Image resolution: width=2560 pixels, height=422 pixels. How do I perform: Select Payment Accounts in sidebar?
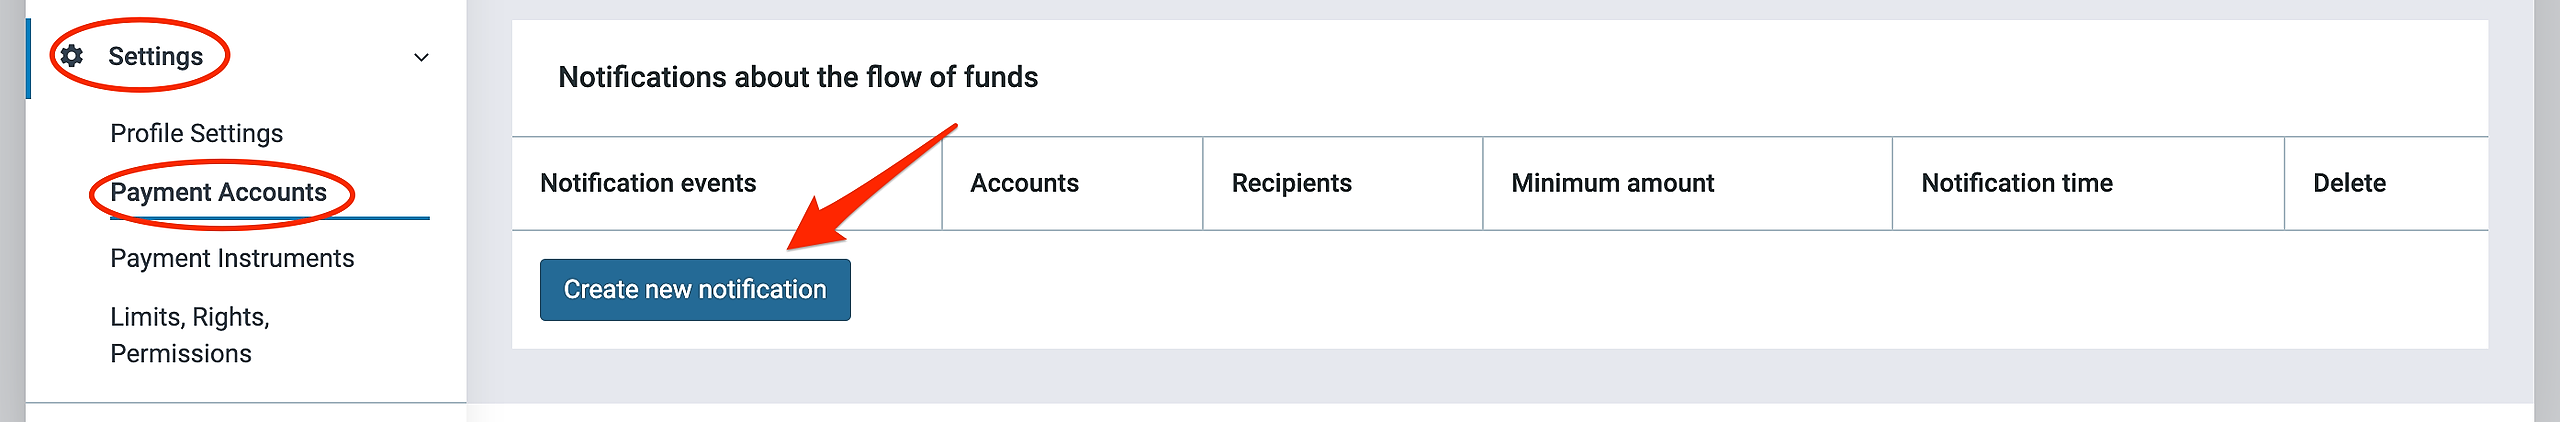(x=218, y=192)
